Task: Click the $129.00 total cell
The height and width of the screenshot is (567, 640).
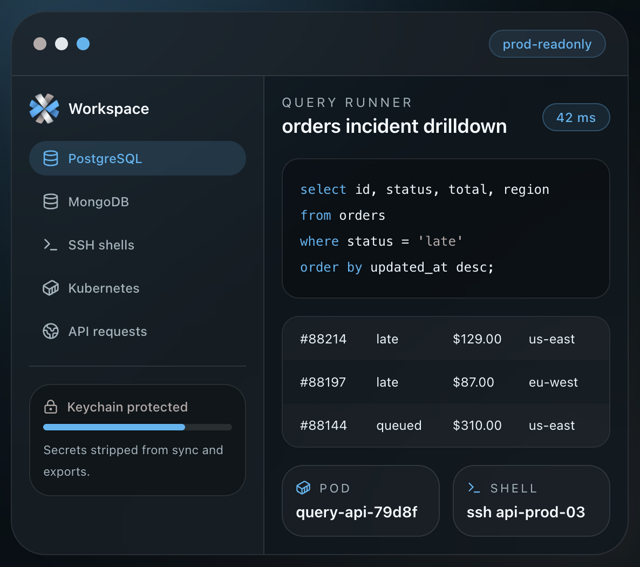Action: pos(477,339)
